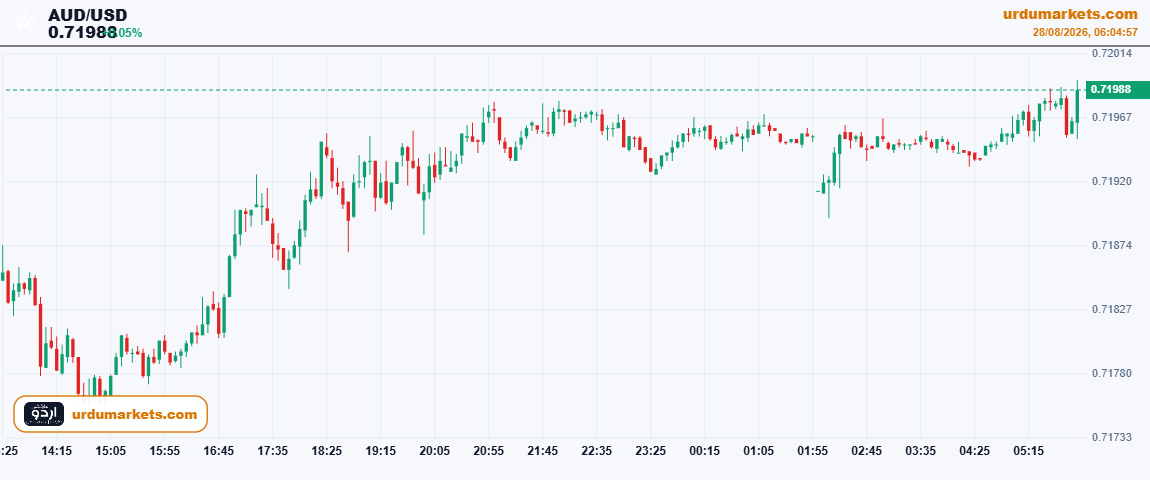Click the AUD/USD pair title
The width and height of the screenshot is (1150, 480).
coord(87,15)
